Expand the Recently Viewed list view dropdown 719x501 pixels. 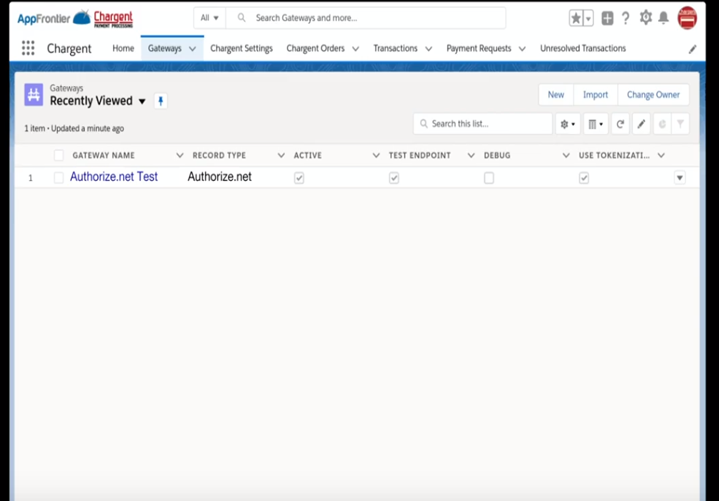(142, 101)
